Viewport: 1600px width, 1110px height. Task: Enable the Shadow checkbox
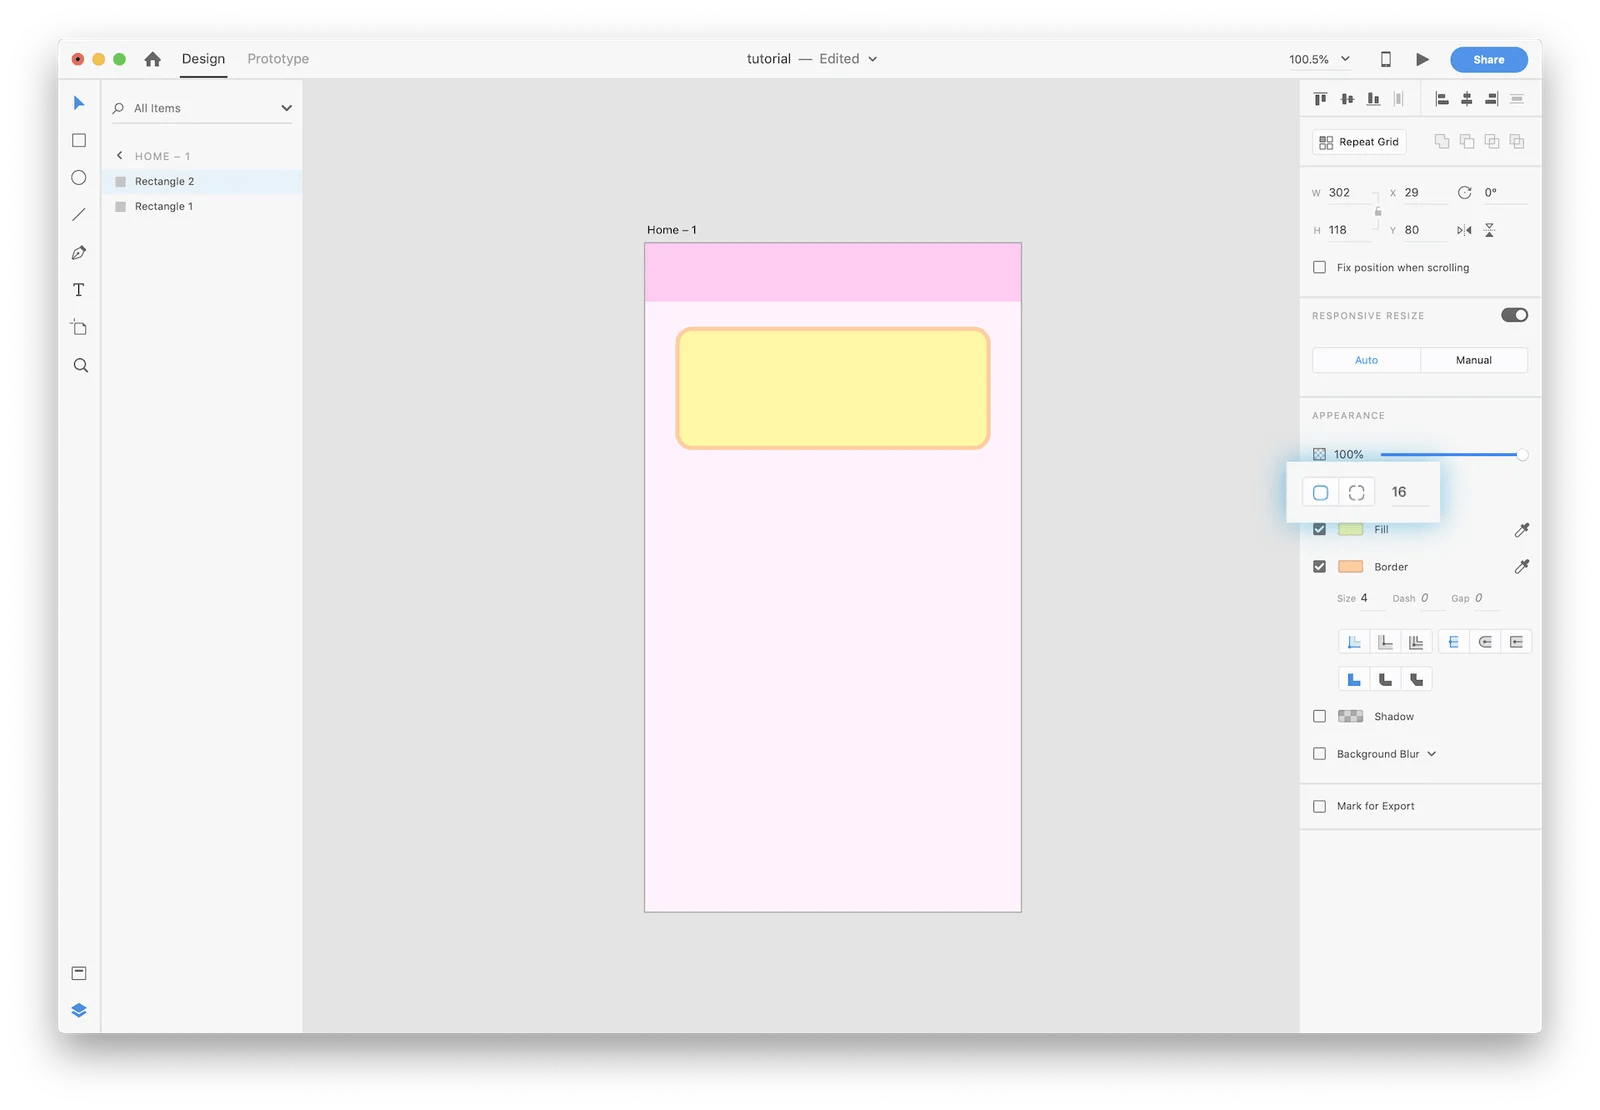1320,717
